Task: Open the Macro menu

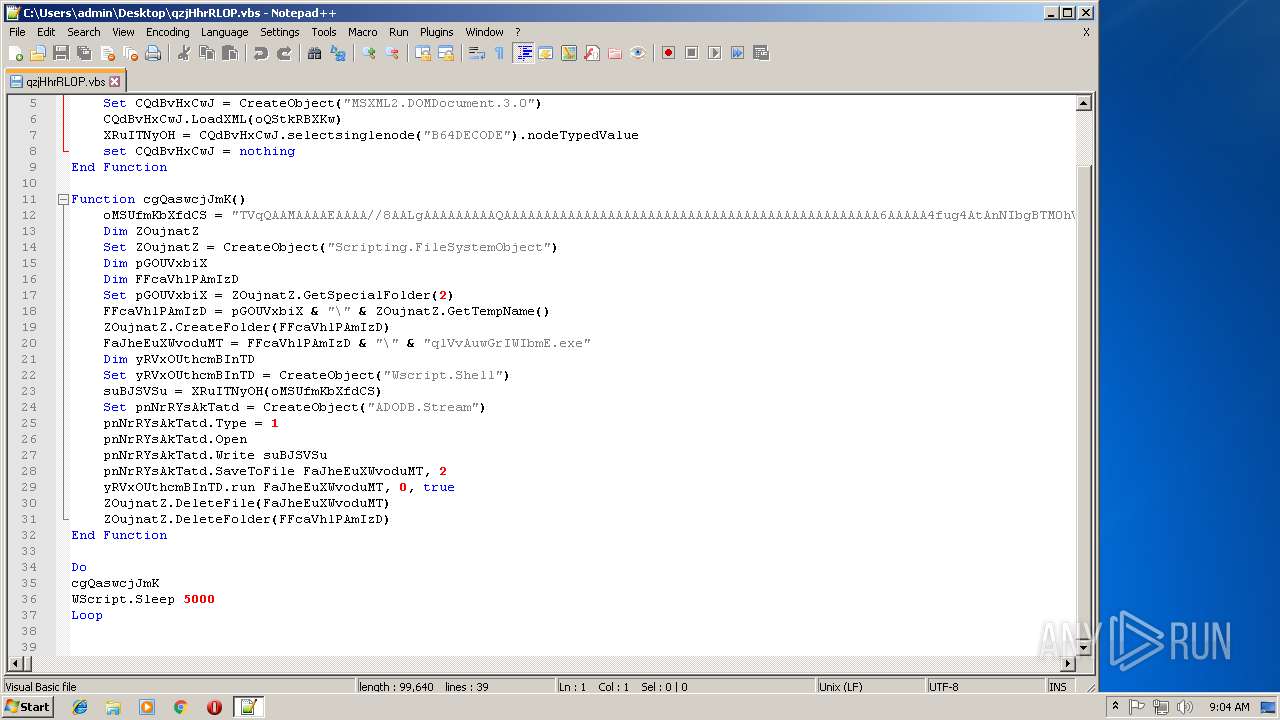Action: tap(362, 32)
